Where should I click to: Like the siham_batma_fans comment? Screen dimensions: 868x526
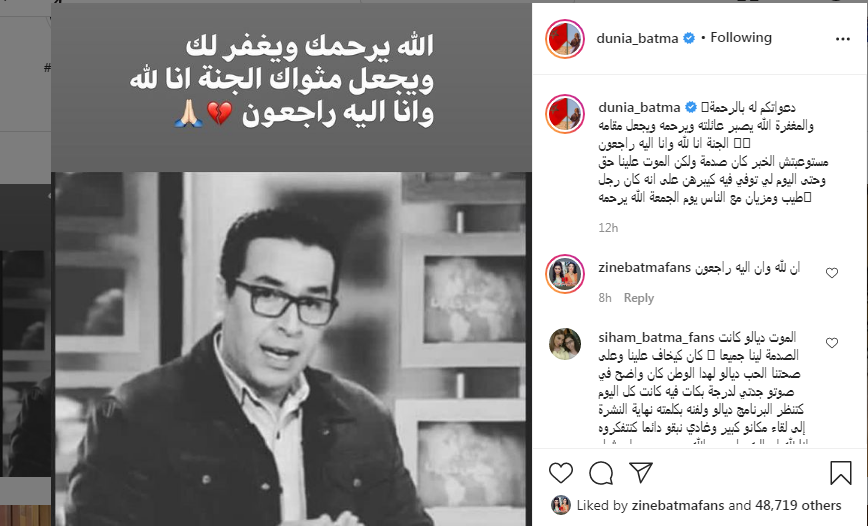(x=831, y=343)
